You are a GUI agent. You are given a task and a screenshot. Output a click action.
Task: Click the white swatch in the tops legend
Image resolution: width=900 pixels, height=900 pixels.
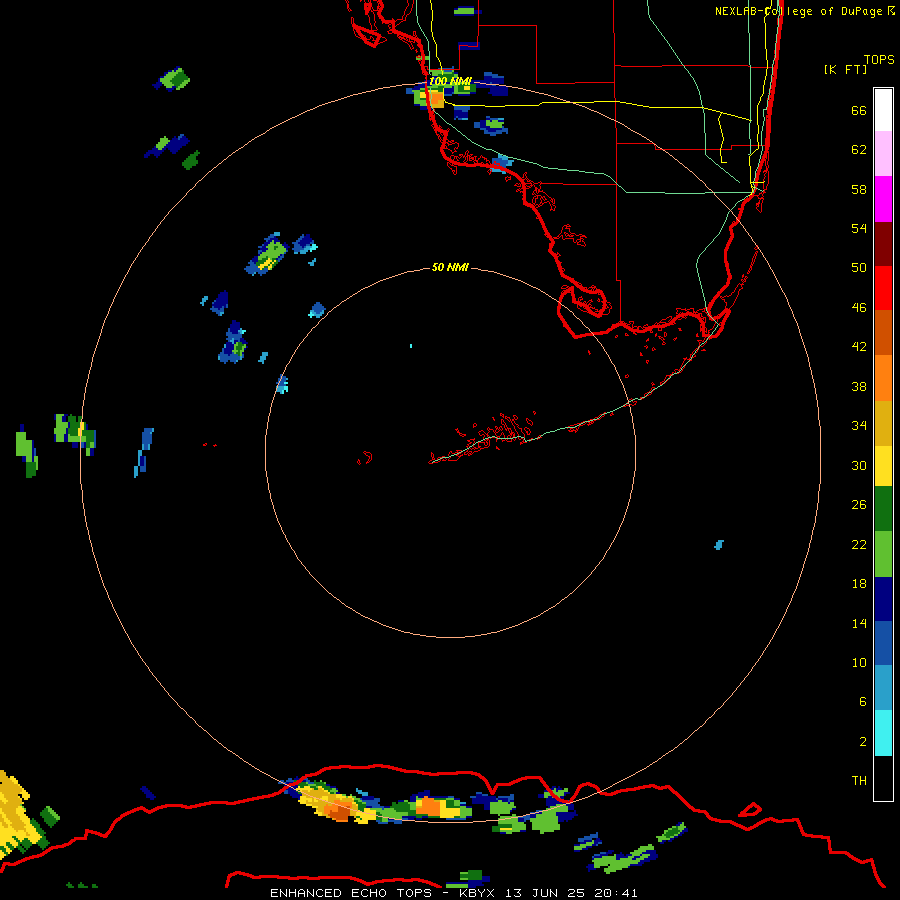point(883,110)
